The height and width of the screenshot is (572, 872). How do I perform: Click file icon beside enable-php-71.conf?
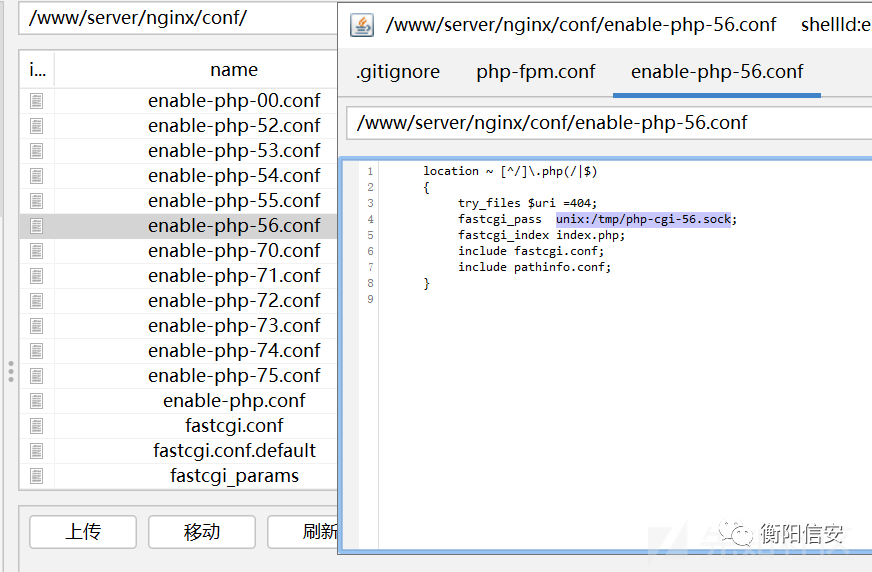(36, 276)
